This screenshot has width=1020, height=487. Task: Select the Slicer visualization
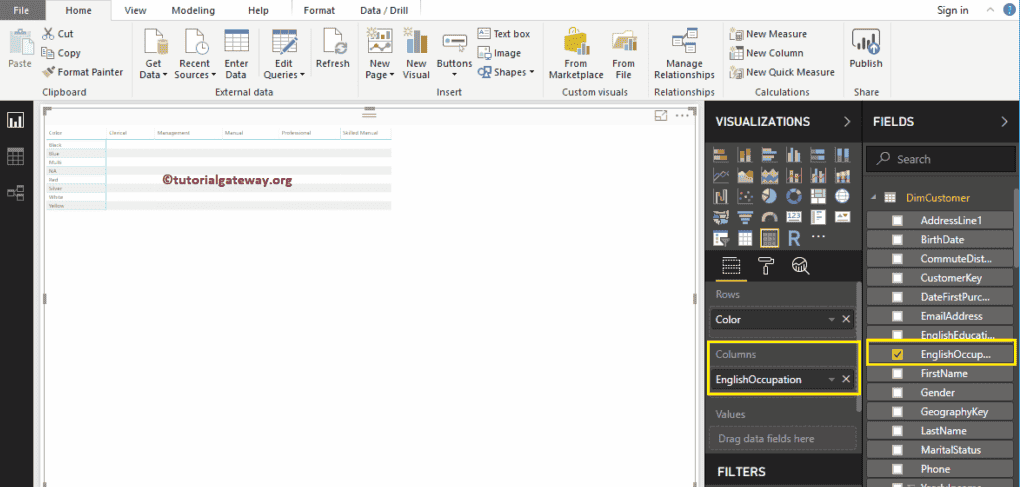[x=720, y=239]
